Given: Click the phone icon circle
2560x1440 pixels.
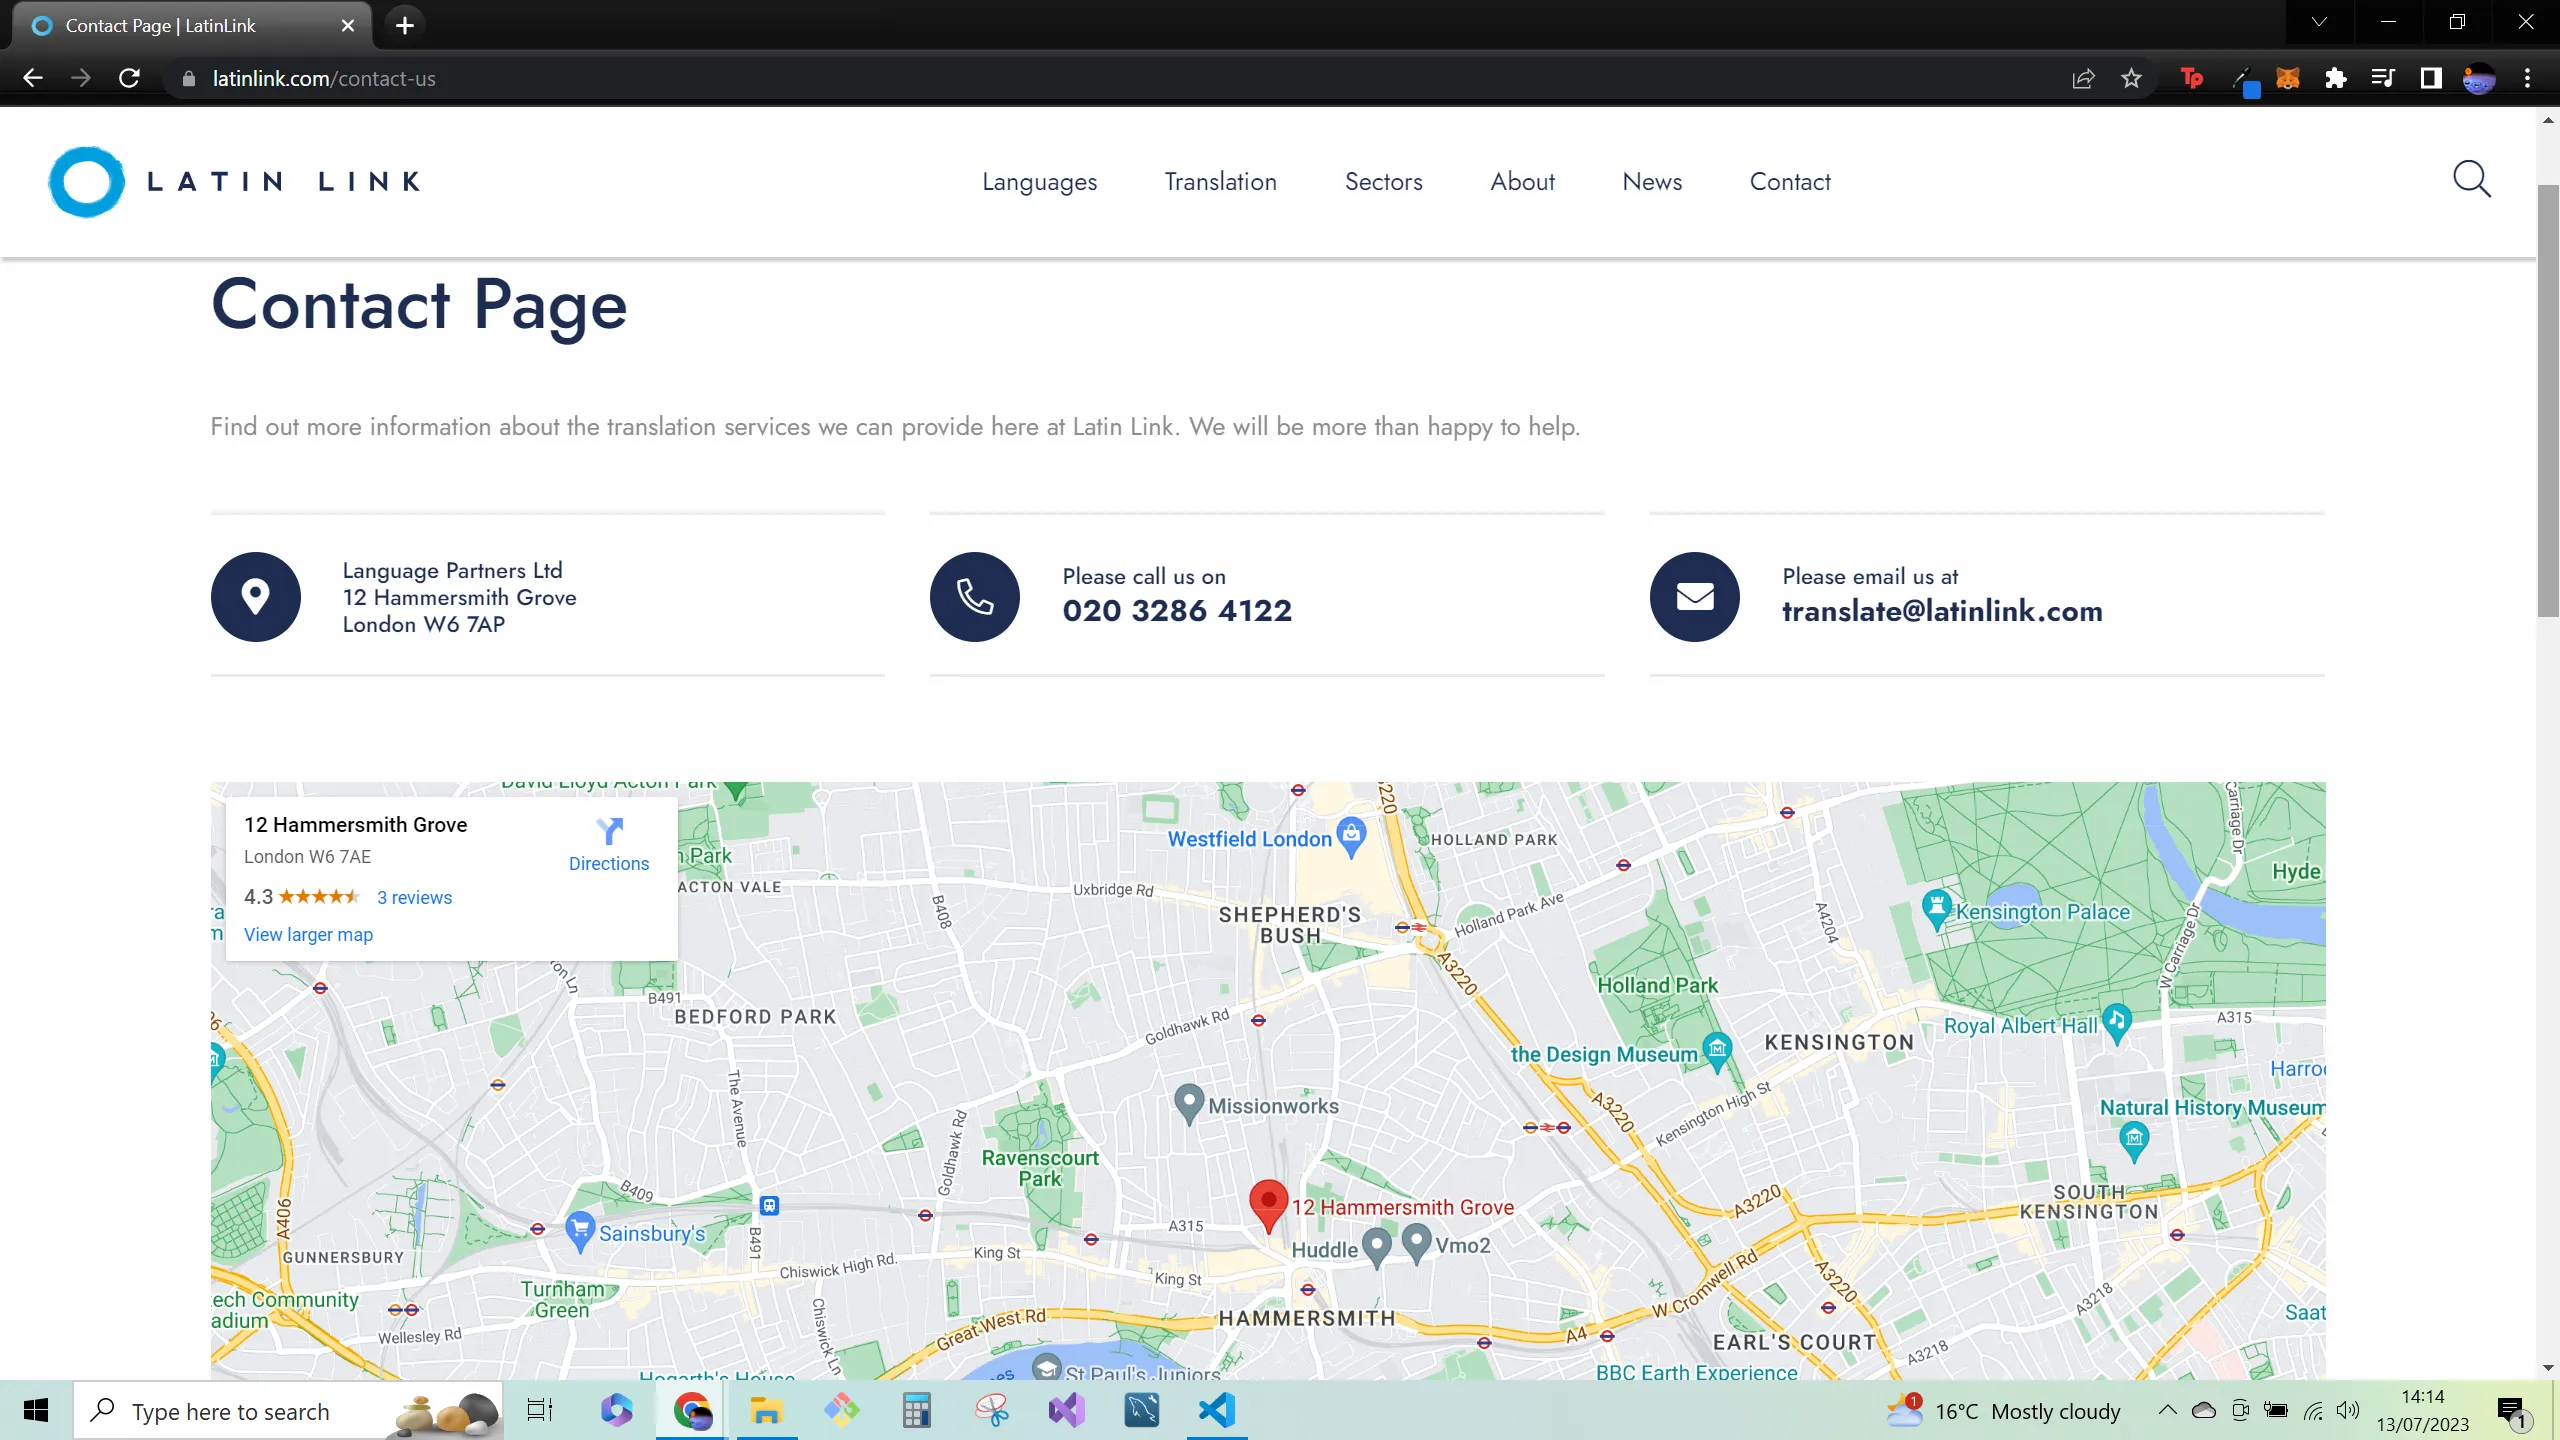Looking at the screenshot, I should [x=974, y=597].
